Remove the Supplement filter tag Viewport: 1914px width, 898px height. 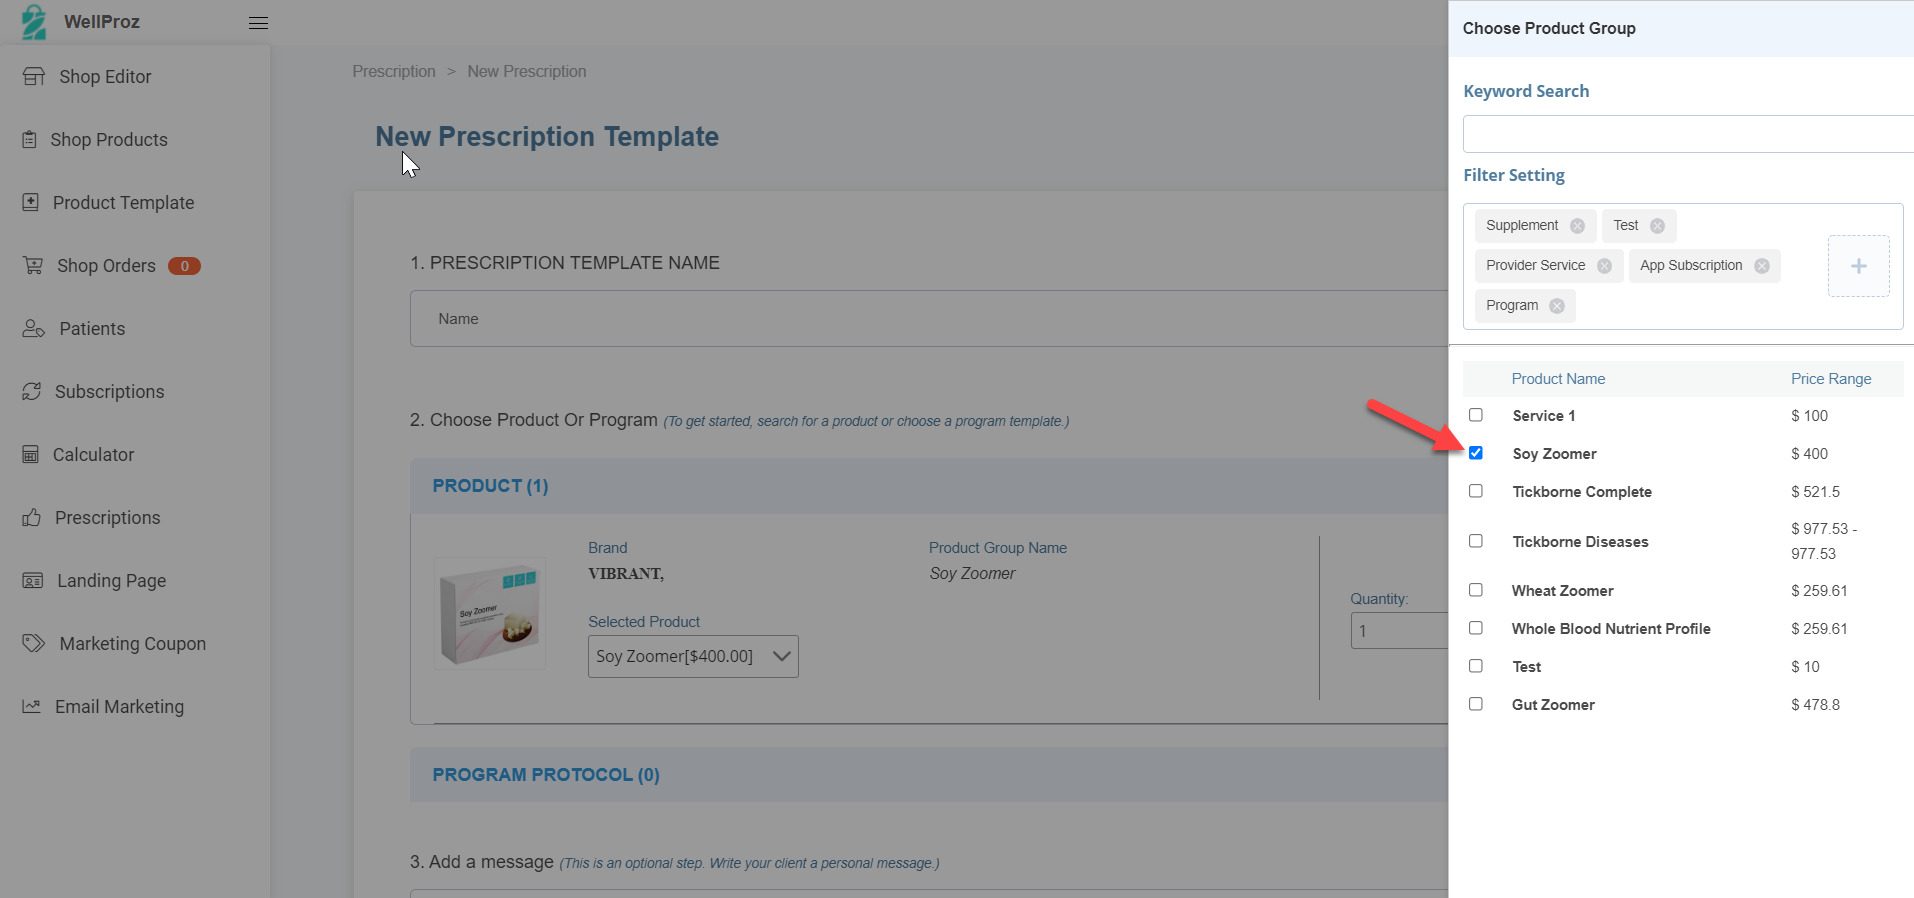click(1577, 226)
